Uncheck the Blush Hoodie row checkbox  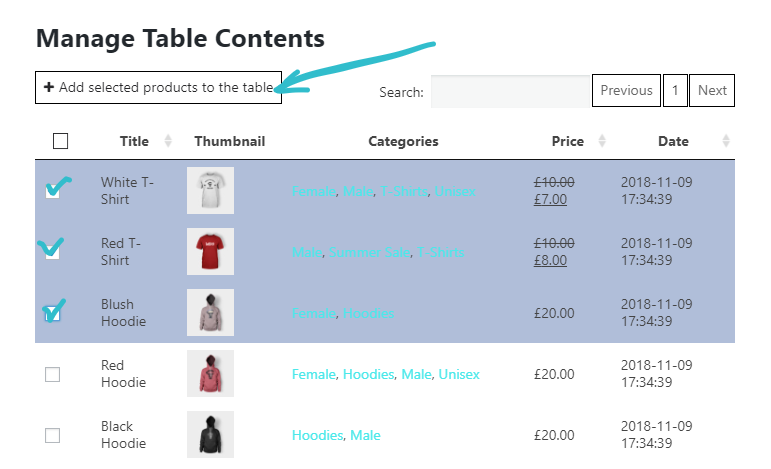[x=53, y=313]
